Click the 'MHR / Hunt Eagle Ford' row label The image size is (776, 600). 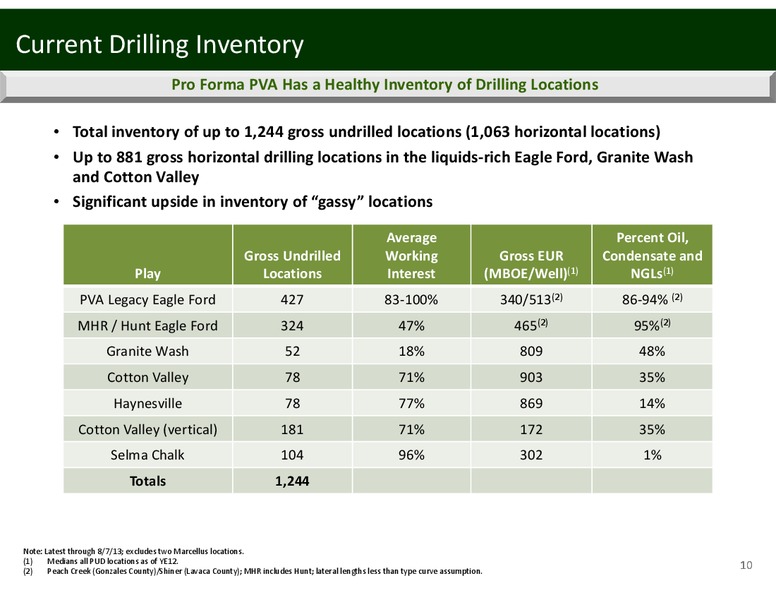coord(147,326)
